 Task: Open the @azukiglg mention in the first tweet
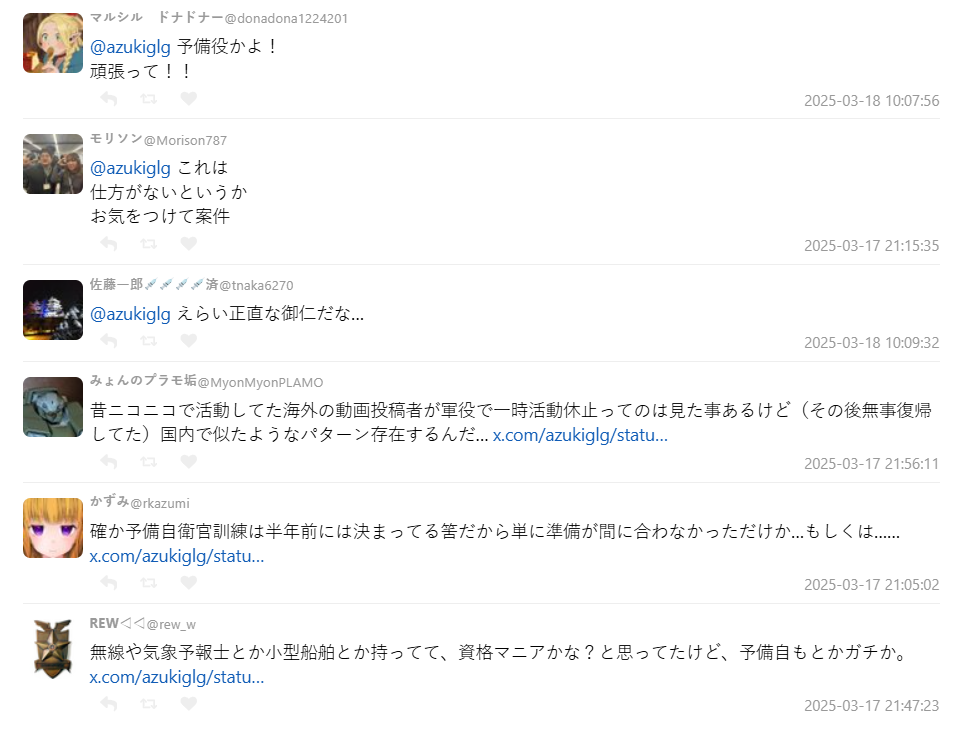(130, 47)
